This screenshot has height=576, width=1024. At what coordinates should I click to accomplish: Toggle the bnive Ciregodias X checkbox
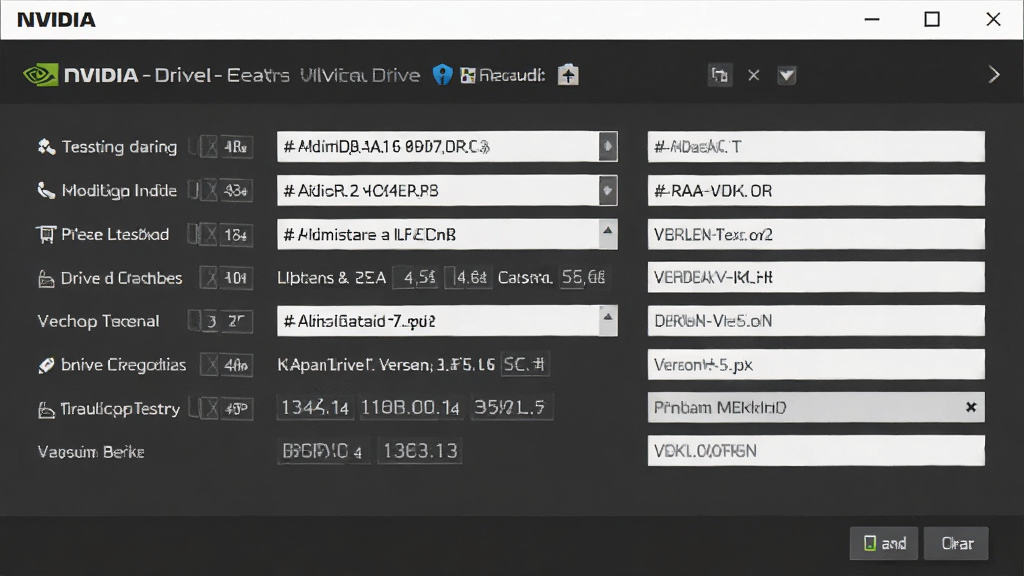(209, 364)
